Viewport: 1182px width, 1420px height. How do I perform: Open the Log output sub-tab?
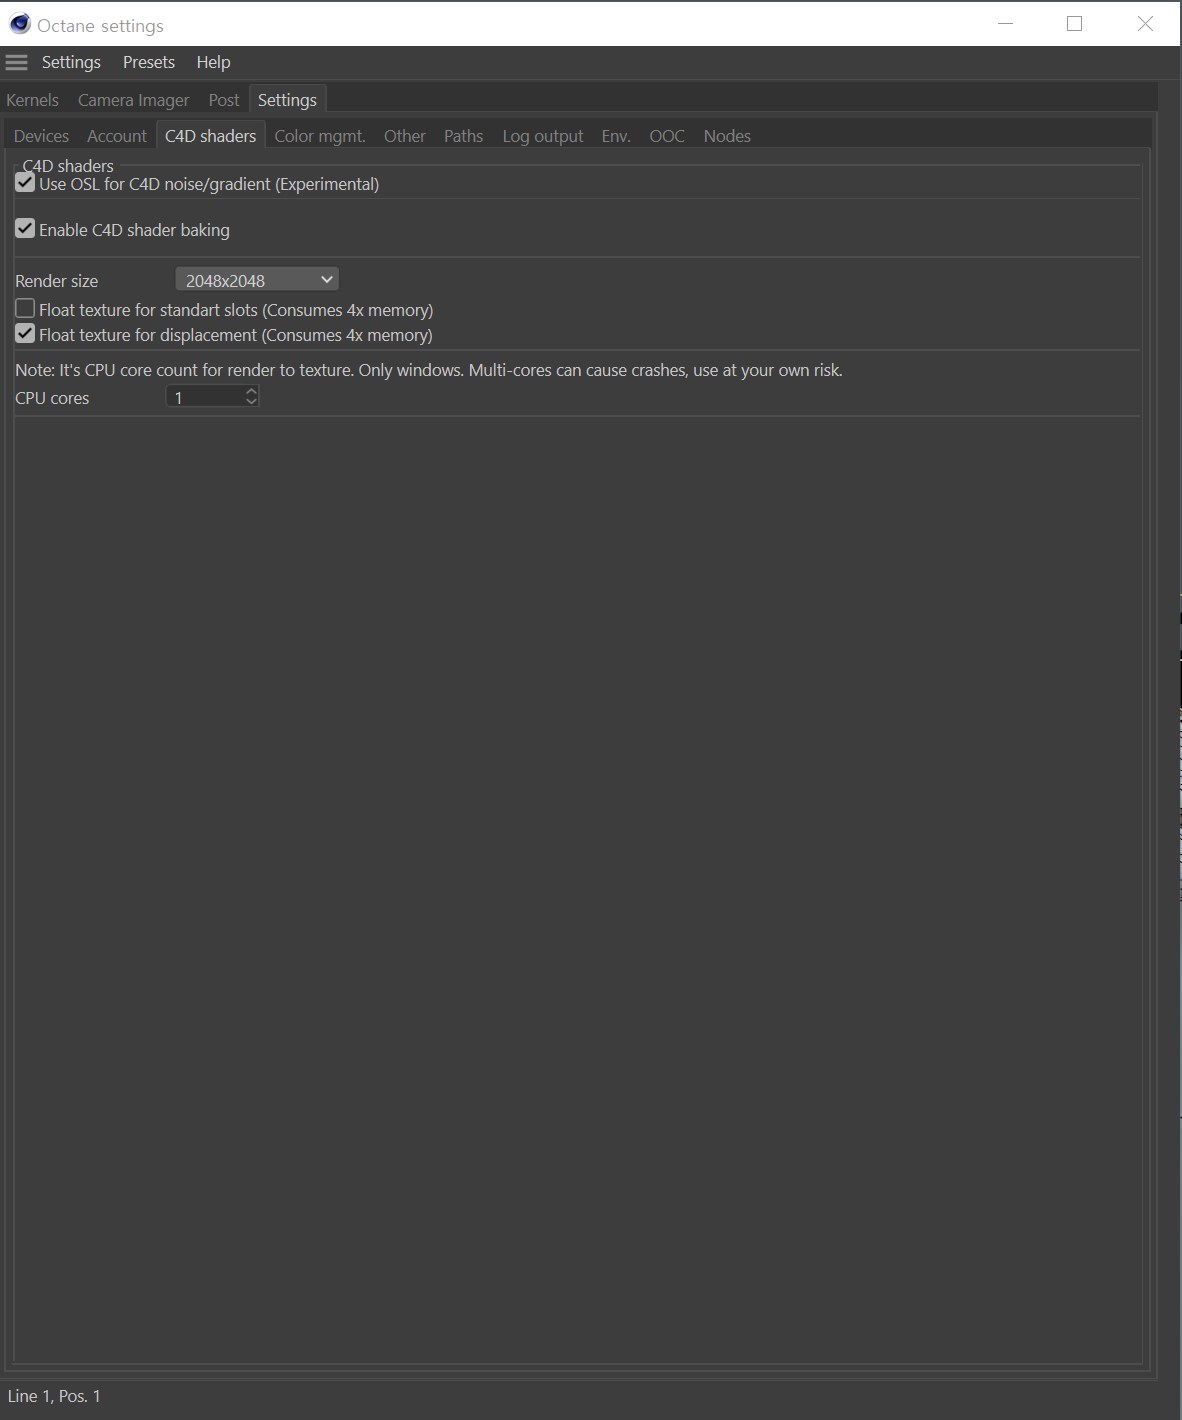tap(543, 136)
